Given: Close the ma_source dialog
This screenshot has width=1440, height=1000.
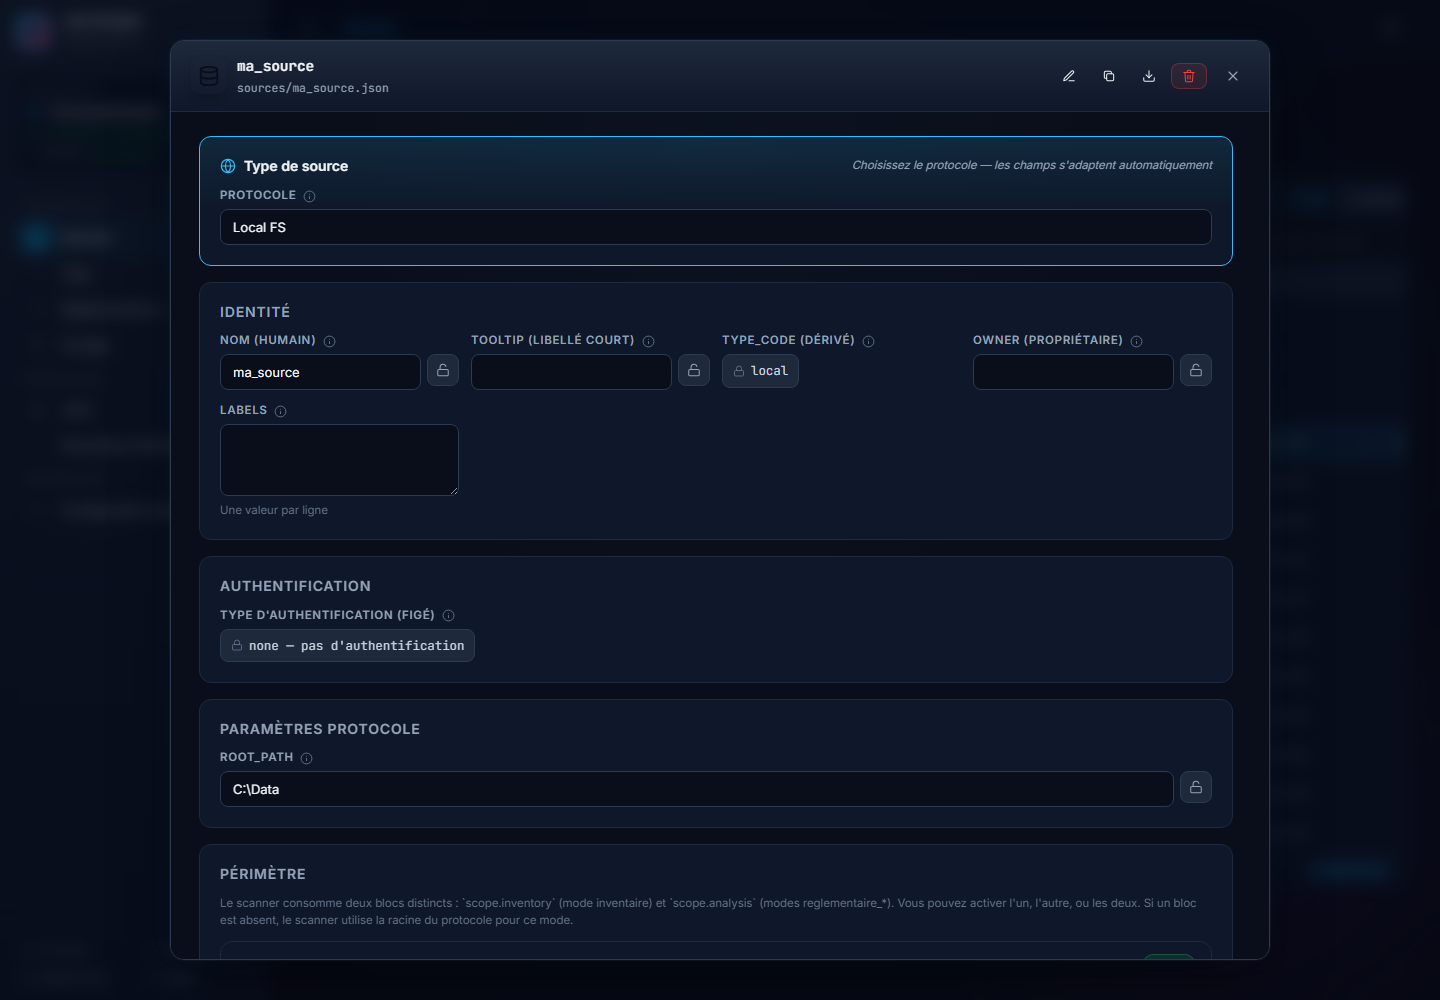Looking at the screenshot, I should (1233, 76).
